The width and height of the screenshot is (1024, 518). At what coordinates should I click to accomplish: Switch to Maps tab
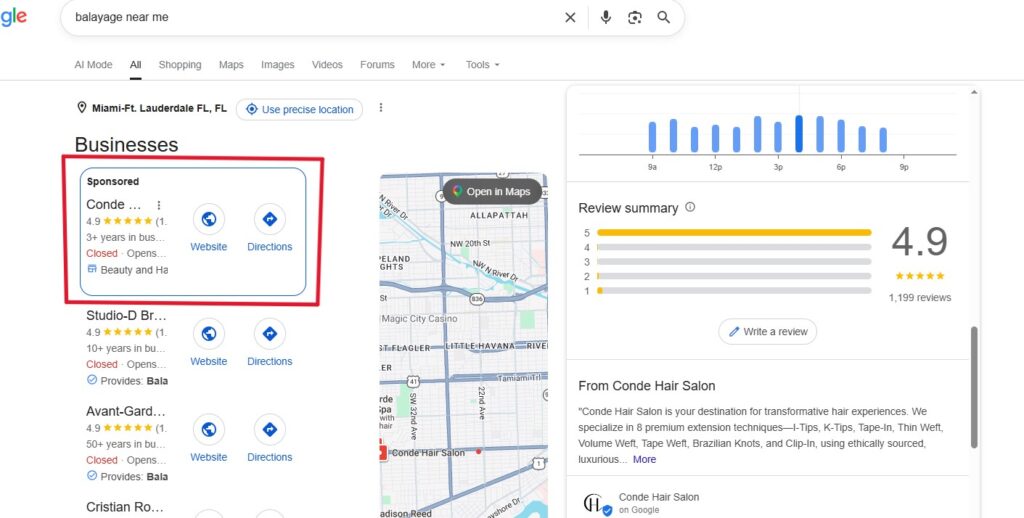(231, 65)
